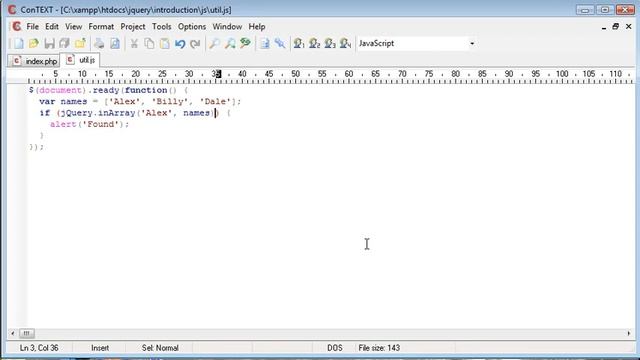Screen dimensions: 640x360
Task: Paste with the clipboard icon
Action: (164, 43)
